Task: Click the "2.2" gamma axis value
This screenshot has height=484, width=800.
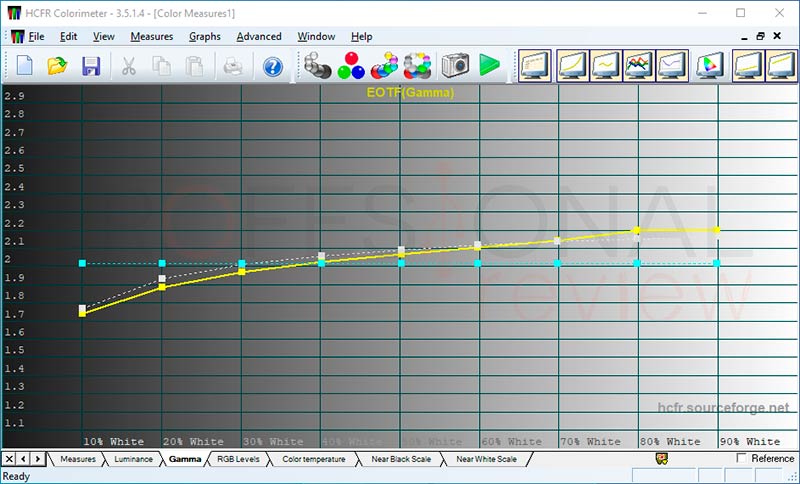Action: tap(14, 223)
